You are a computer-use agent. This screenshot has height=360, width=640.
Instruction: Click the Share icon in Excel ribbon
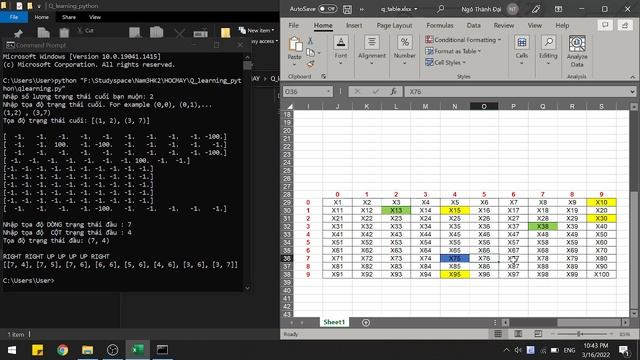[625, 25]
